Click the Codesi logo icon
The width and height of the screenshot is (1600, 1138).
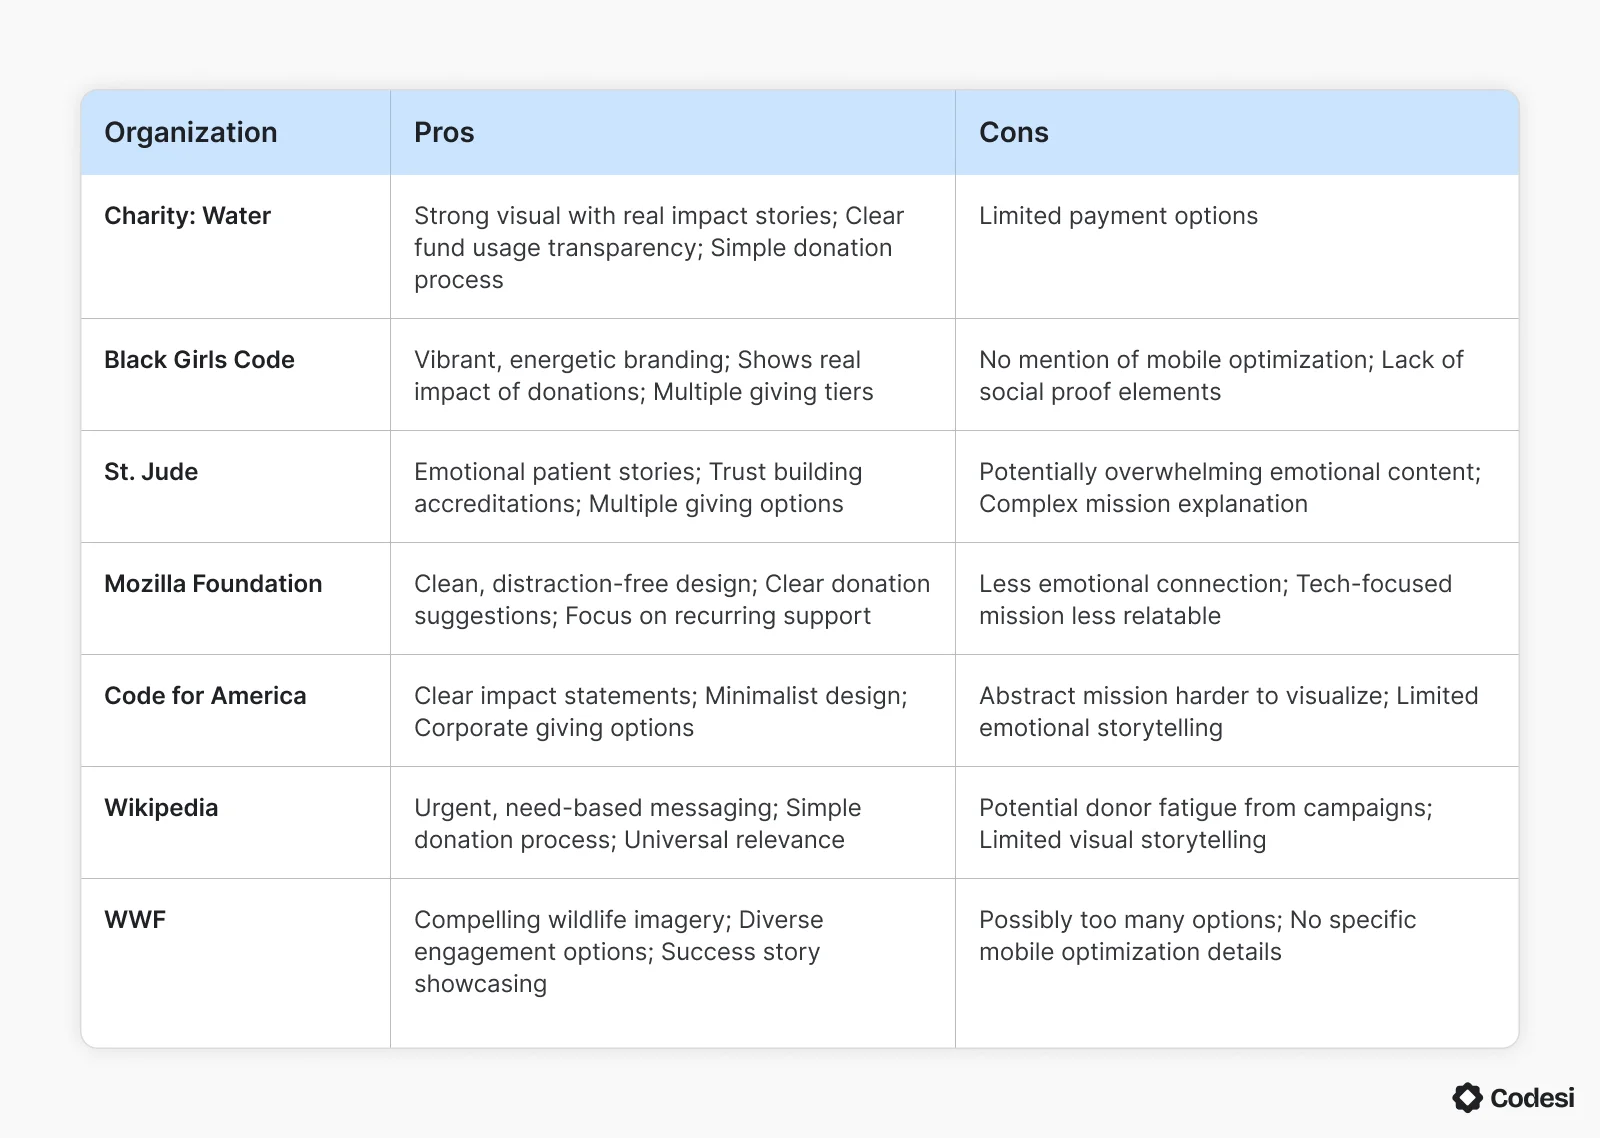tap(1467, 1097)
